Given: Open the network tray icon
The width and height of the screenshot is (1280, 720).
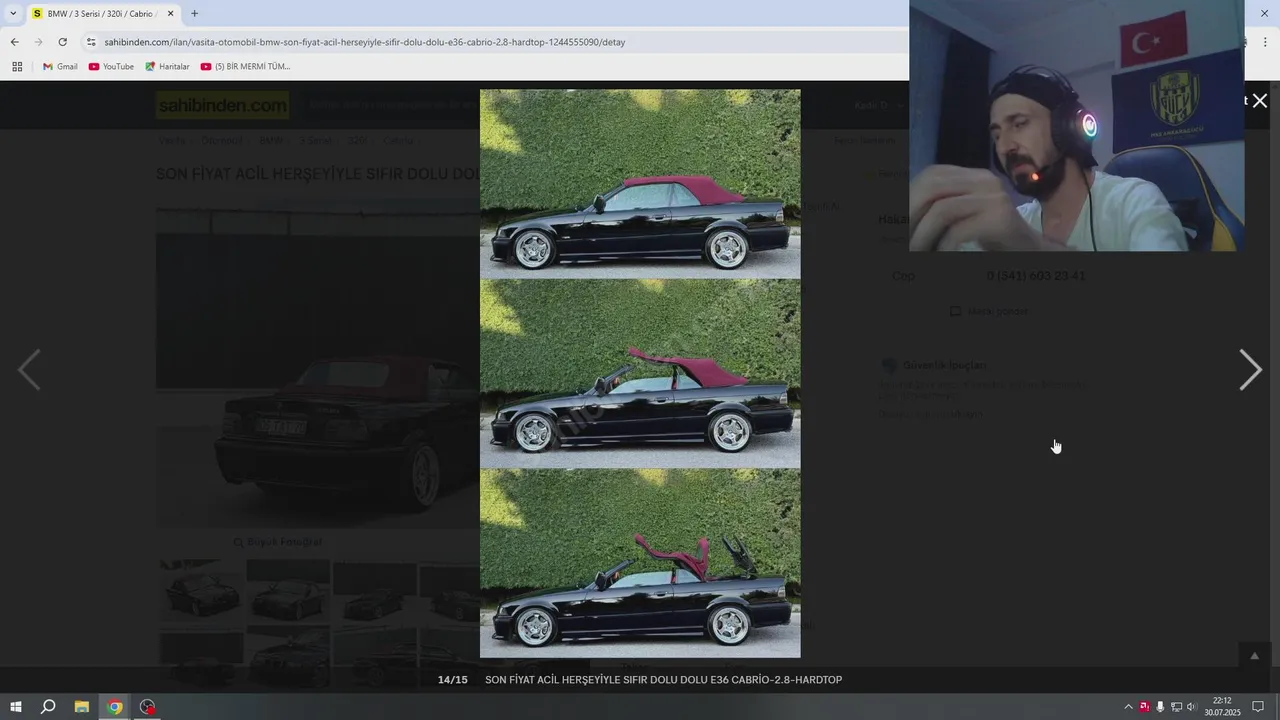Looking at the screenshot, I should pyautogui.click(x=1176, y=707).
